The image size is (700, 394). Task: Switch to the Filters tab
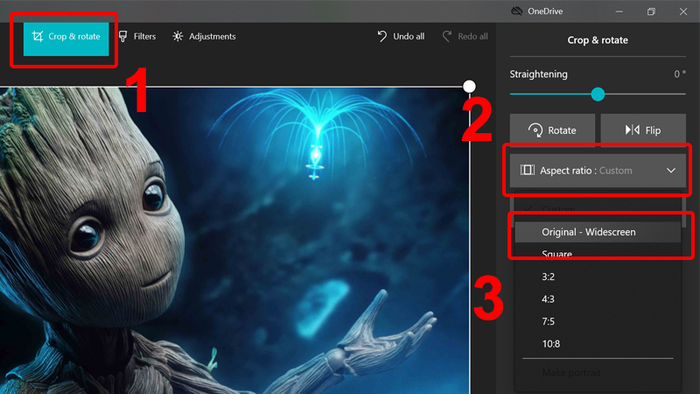pyautogui.click(x=138, y=37)
